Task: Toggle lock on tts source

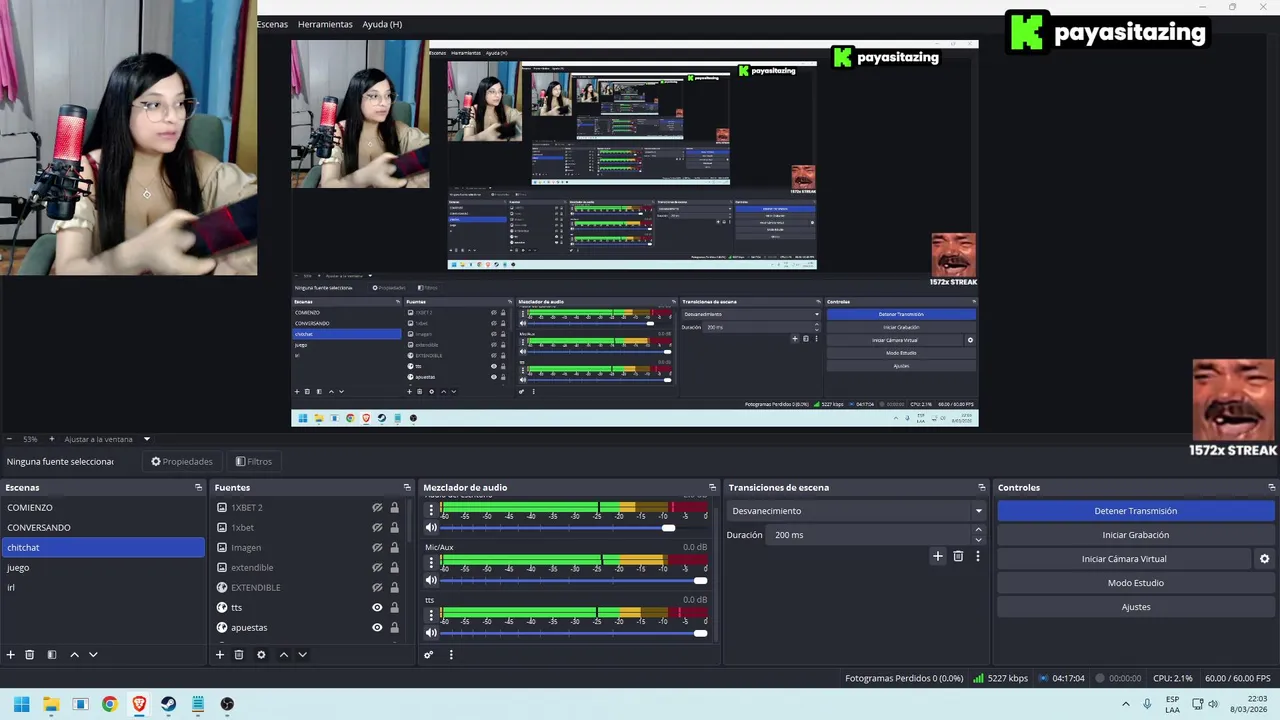Action: (395, 608)
